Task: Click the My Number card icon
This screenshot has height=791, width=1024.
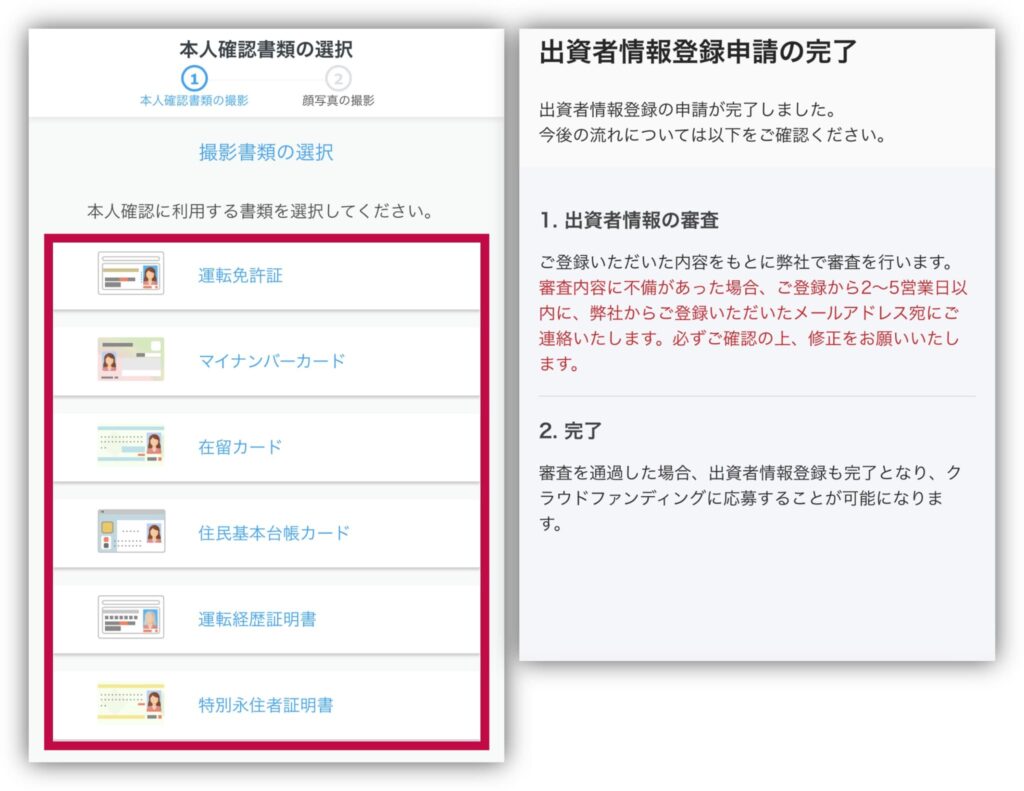Action: click(x=131, y=360)
